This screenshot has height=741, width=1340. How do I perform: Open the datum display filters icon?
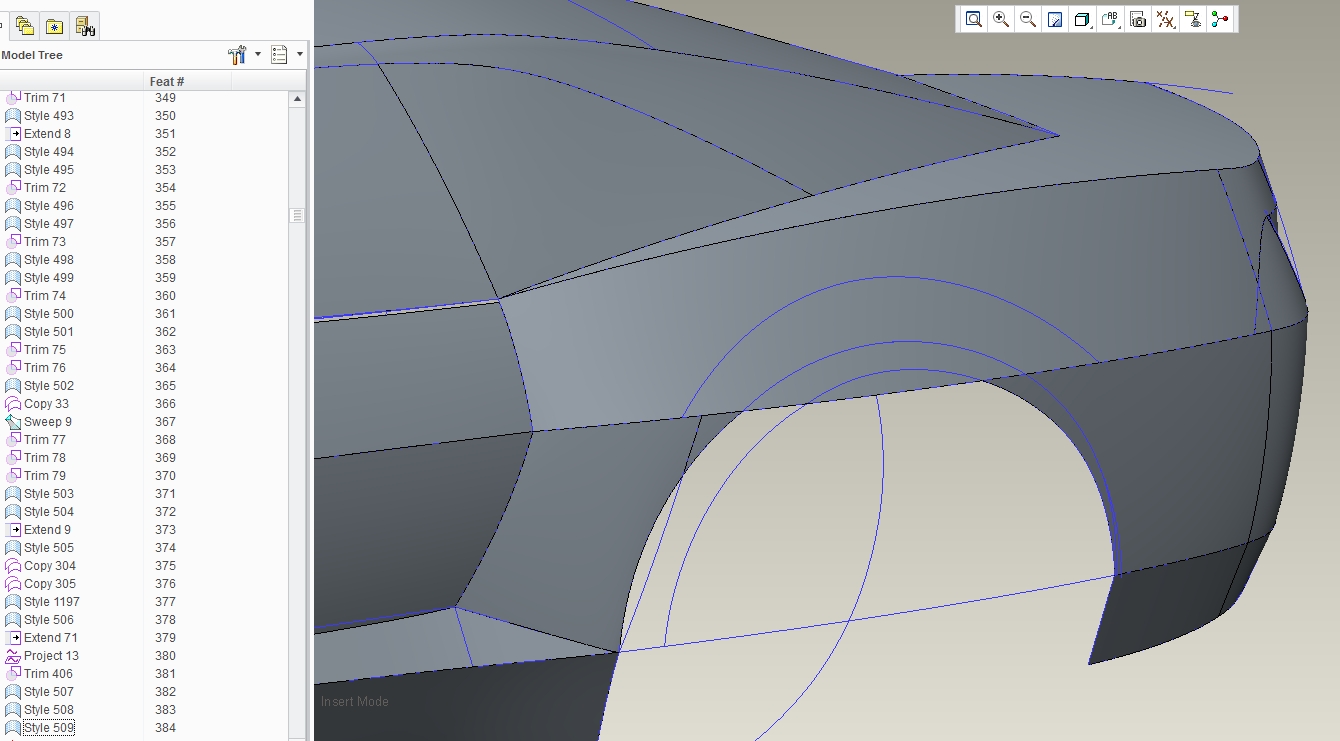[1164, 19]
